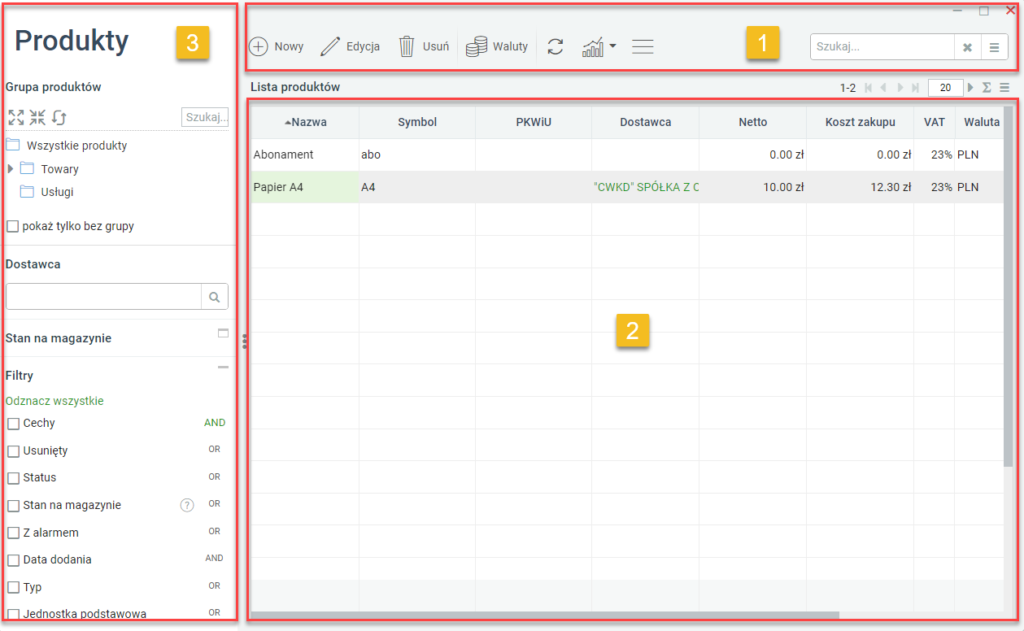Enable Data dodania filter checkbox
Screen dimensions: 1024x631
[13, 560]
